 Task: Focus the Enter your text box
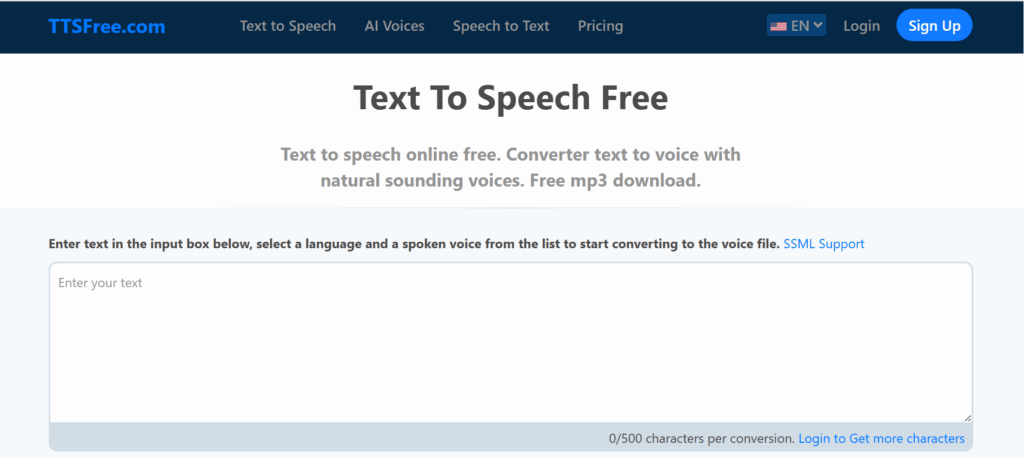click(x=510, y=340)
